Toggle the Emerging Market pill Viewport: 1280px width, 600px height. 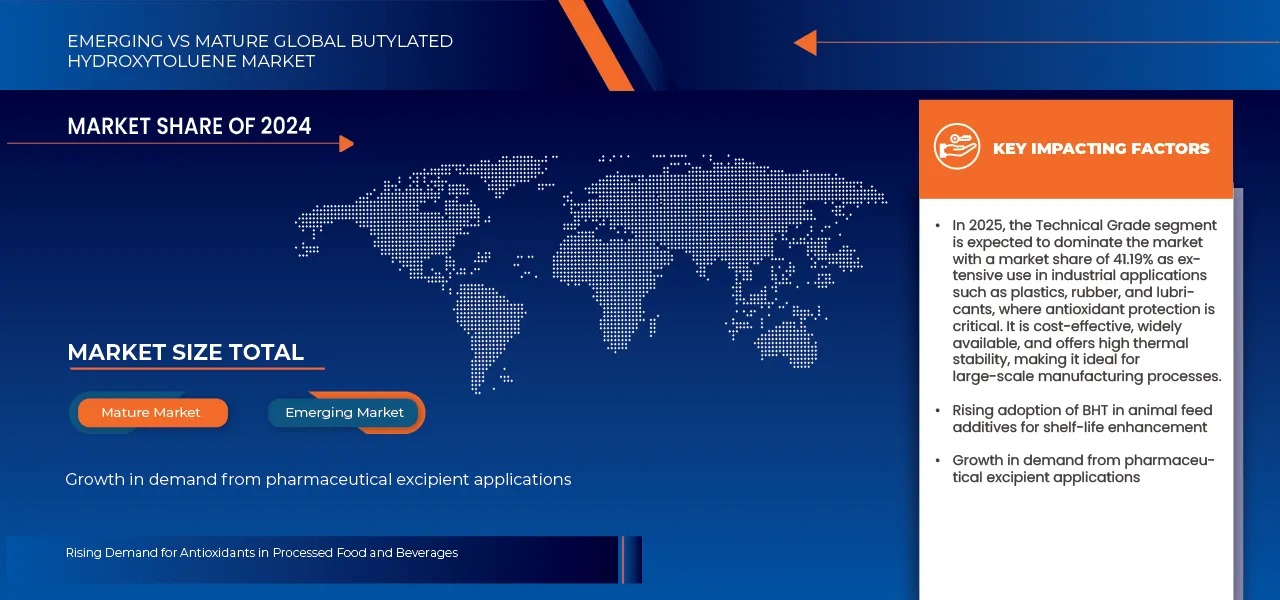[x=344, y=412]
